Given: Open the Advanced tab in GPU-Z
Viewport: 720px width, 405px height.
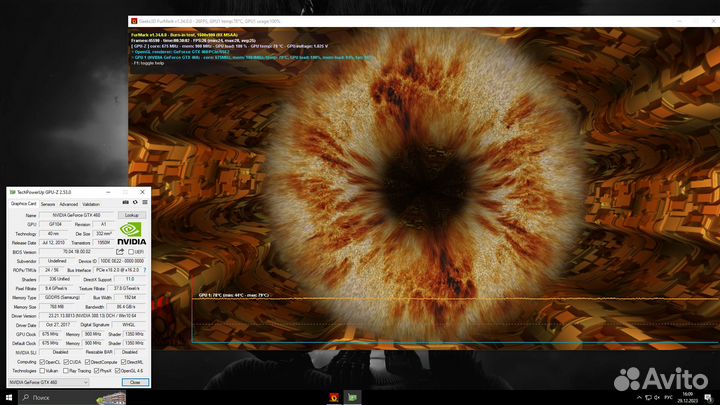Looking at the screenshot, I should (68, 203).
